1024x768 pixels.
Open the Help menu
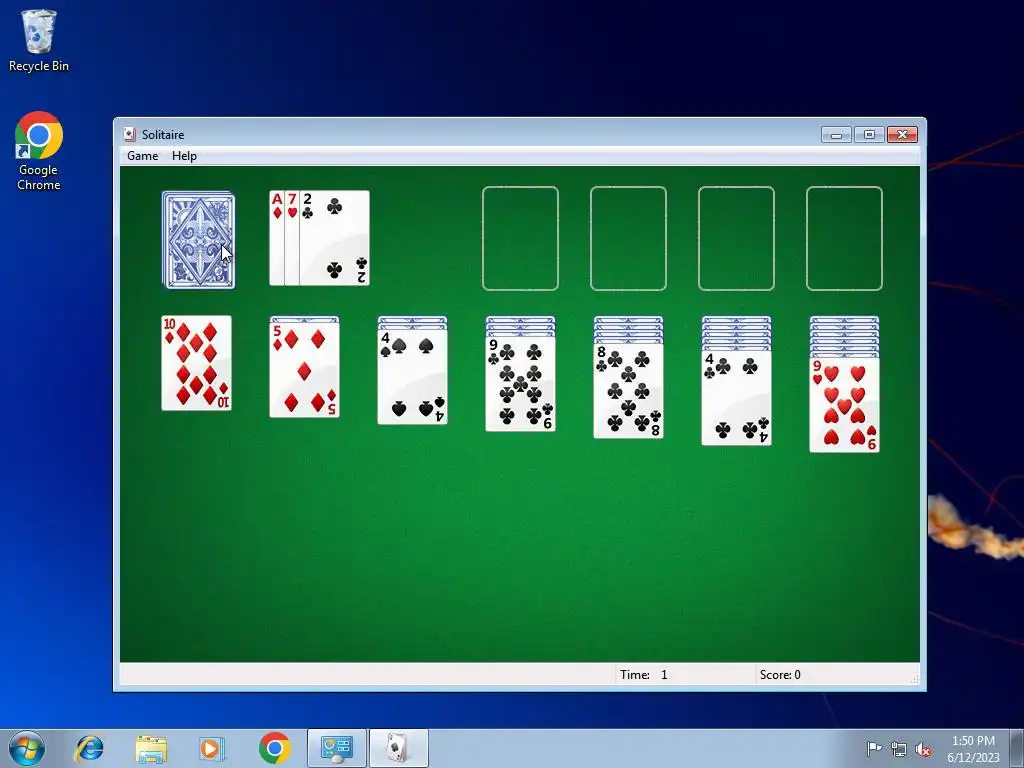184,156
